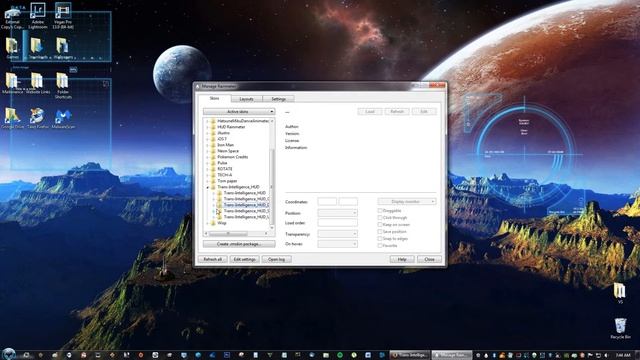640x360 pixels.
Task: Open the Adobe Lightroom desktop shortcut
Action: pyautogui.click(x=38, y=15)
